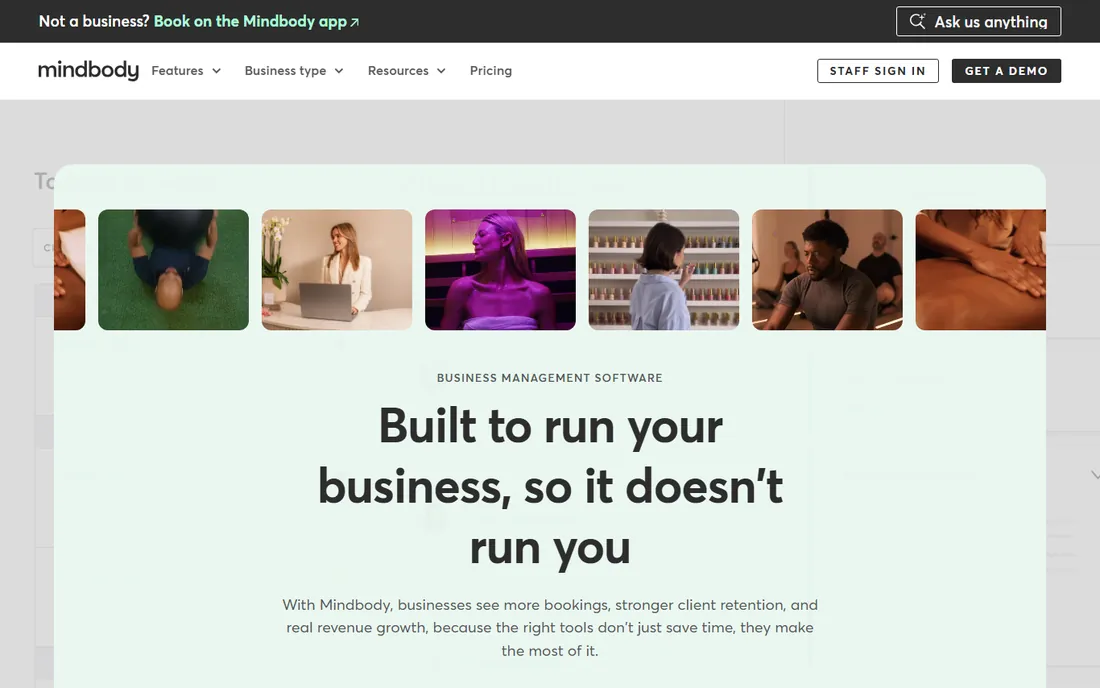Click the Built to run your business headline
This screenshot has height=688, width=1100.
pyautogui.click(x=550, y=487)
